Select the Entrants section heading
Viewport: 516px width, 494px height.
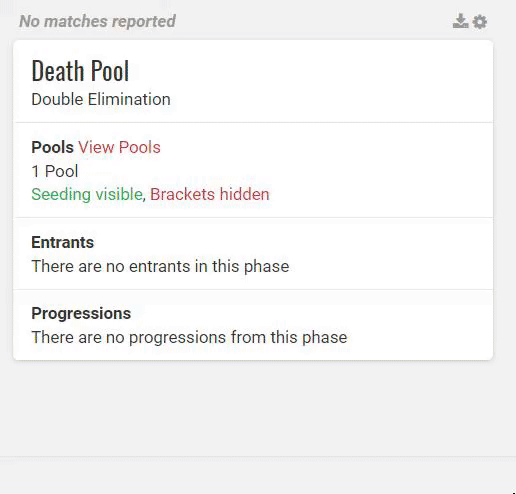63,242
